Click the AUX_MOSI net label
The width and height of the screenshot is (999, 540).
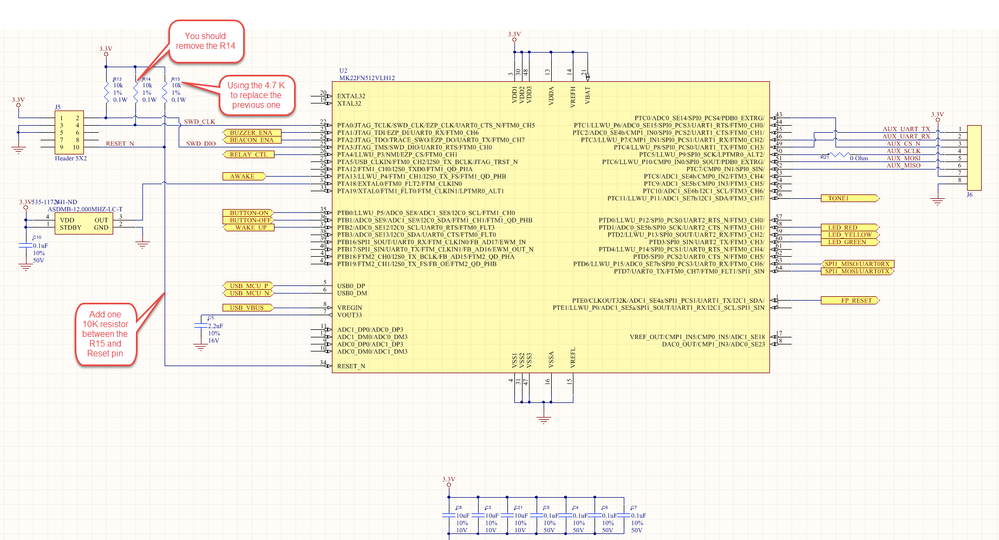903,158
